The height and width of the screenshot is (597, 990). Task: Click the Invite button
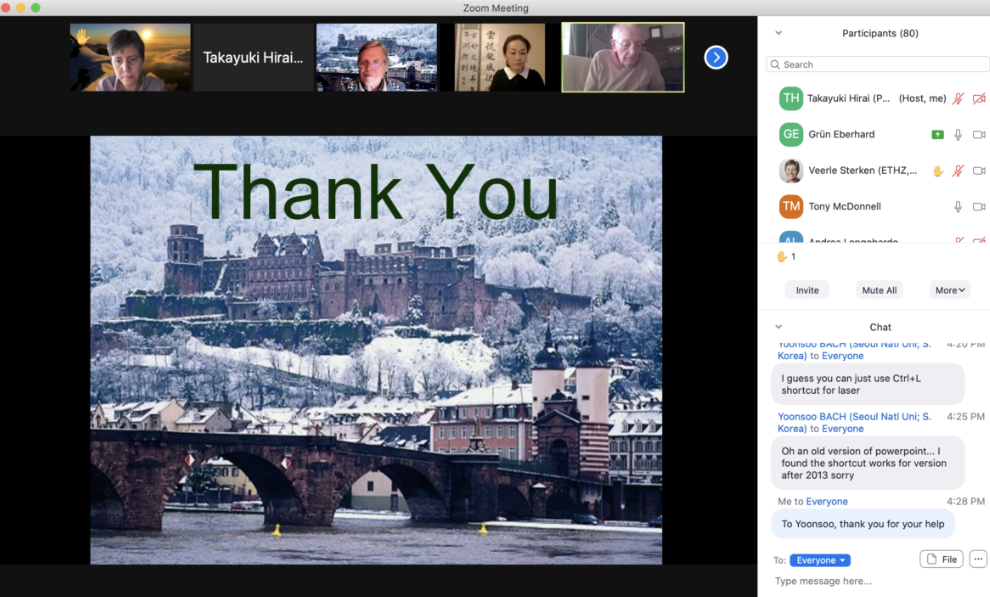click(807, 290)
